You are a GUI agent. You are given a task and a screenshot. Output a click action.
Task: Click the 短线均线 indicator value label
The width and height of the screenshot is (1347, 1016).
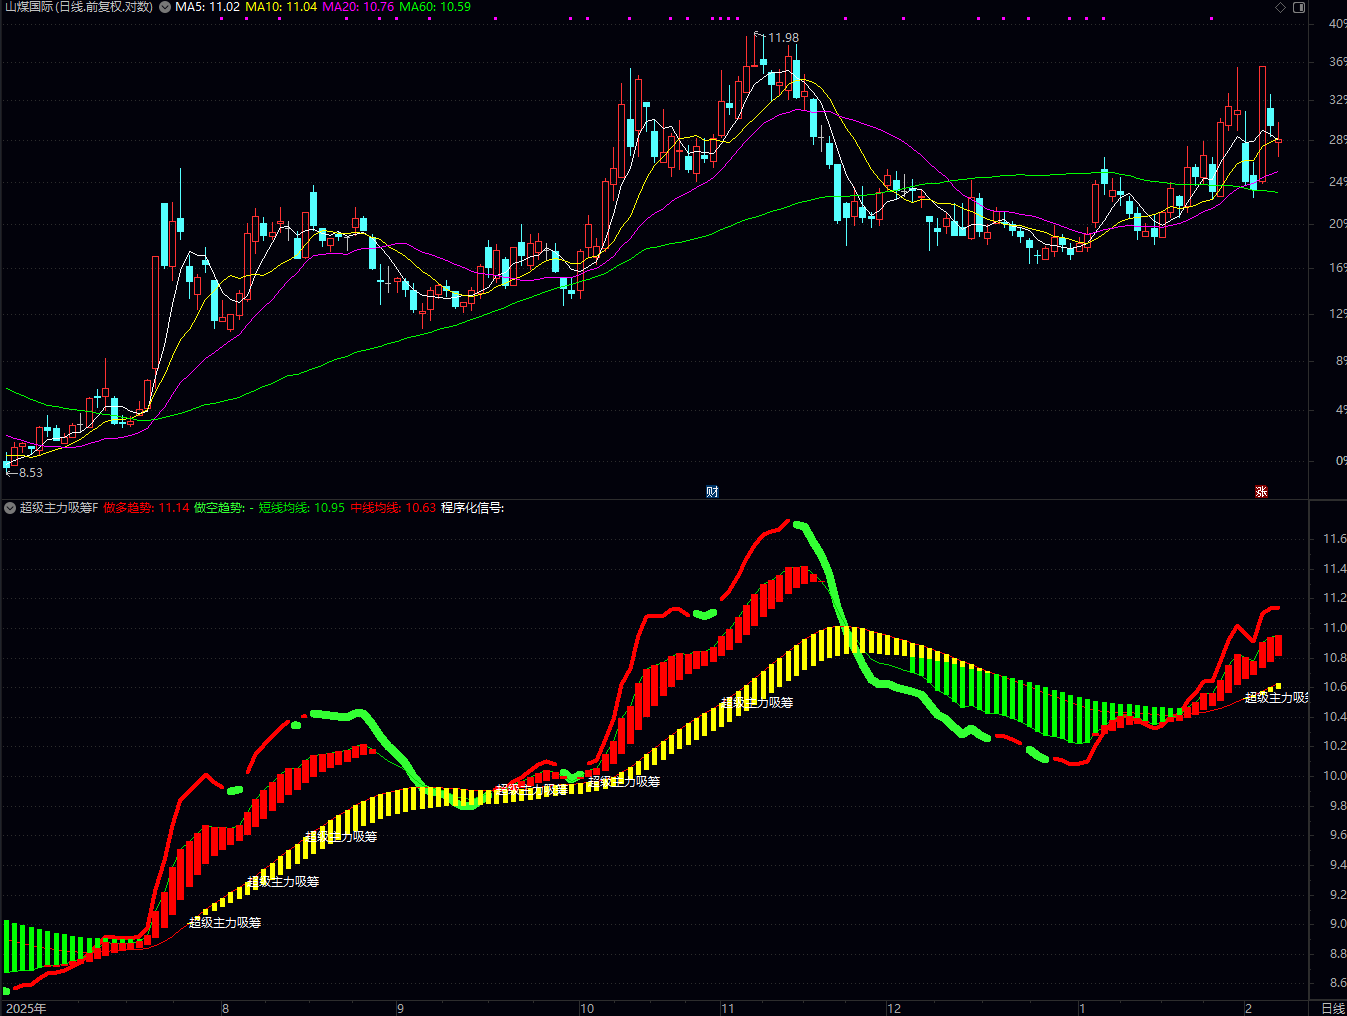coord(301,508)
